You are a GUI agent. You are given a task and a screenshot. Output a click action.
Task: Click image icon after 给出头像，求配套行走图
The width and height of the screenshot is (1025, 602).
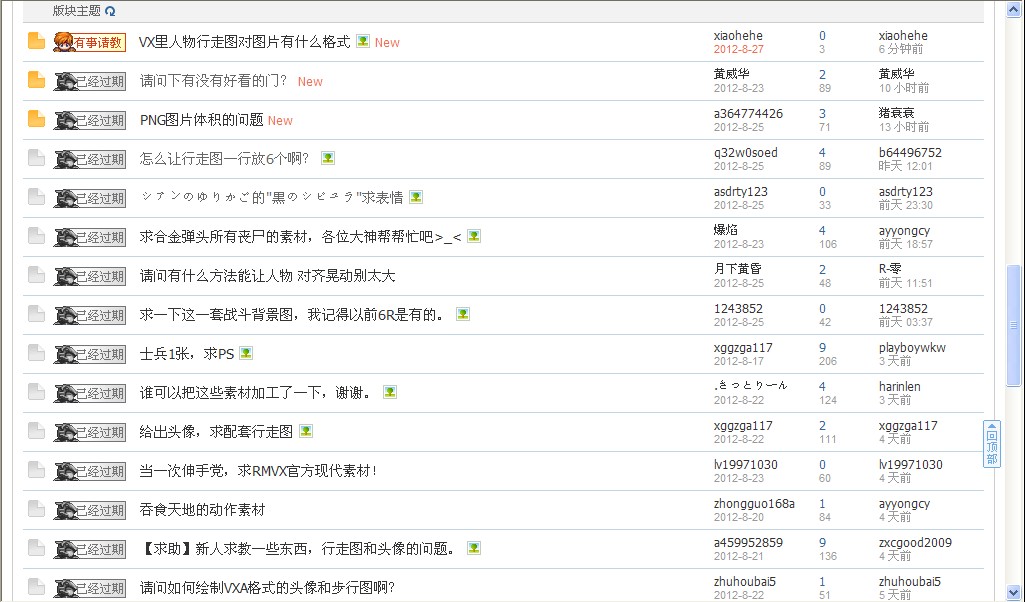[x=306, y=431]
